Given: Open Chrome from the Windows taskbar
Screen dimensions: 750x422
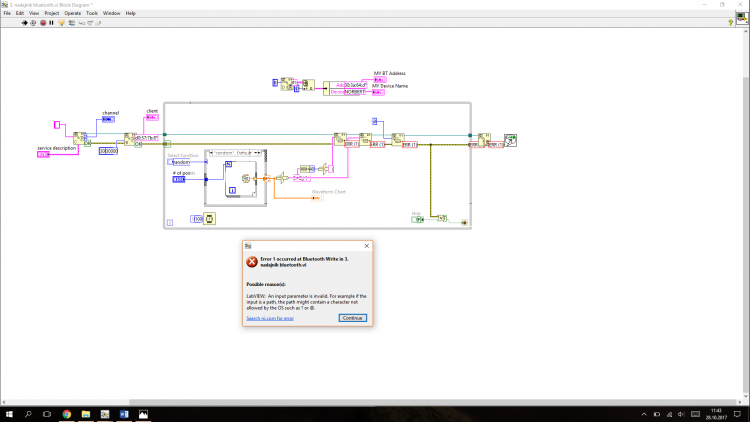Looking at the screenshot, I should tap(66, 414).
